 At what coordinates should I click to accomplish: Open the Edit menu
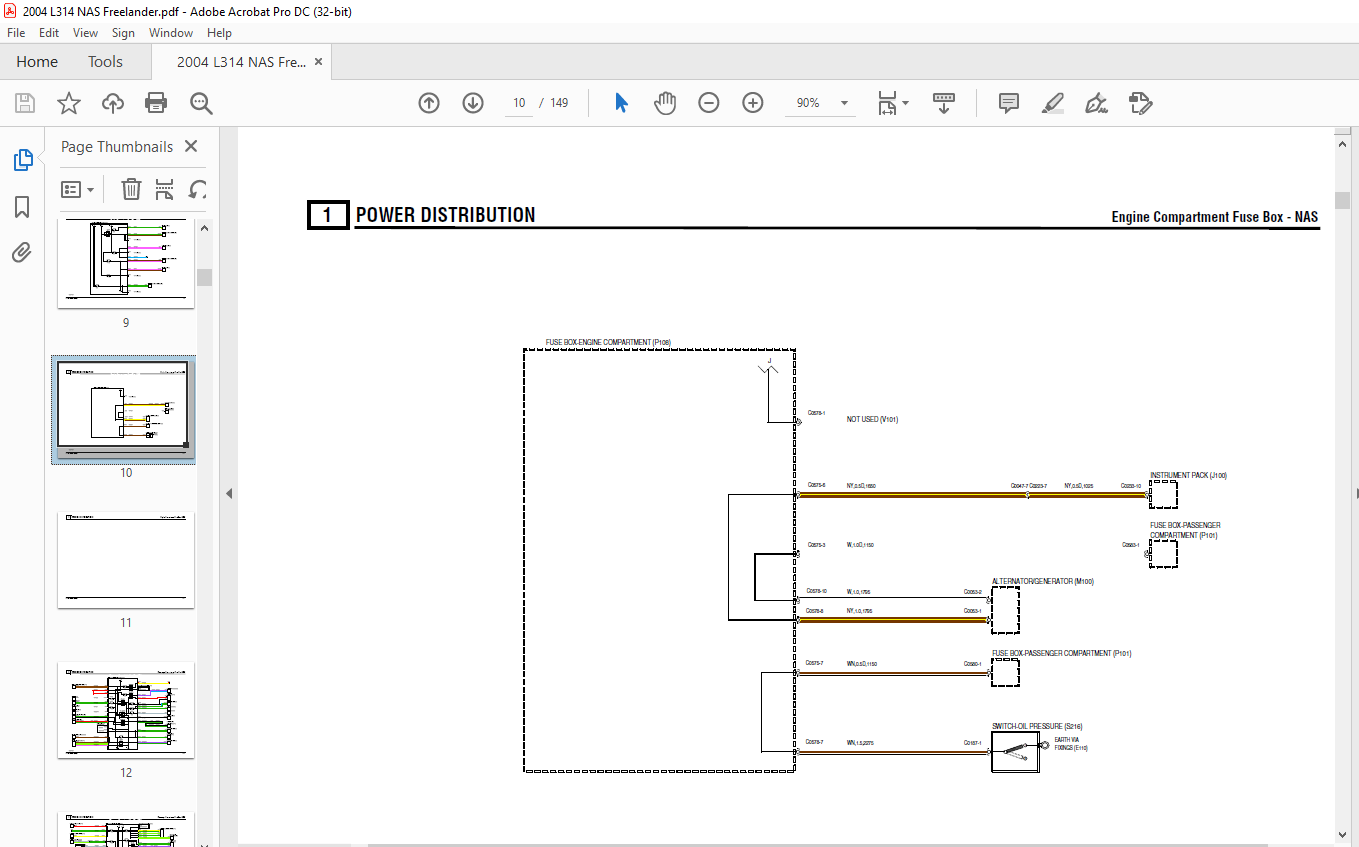click(49, 33)
